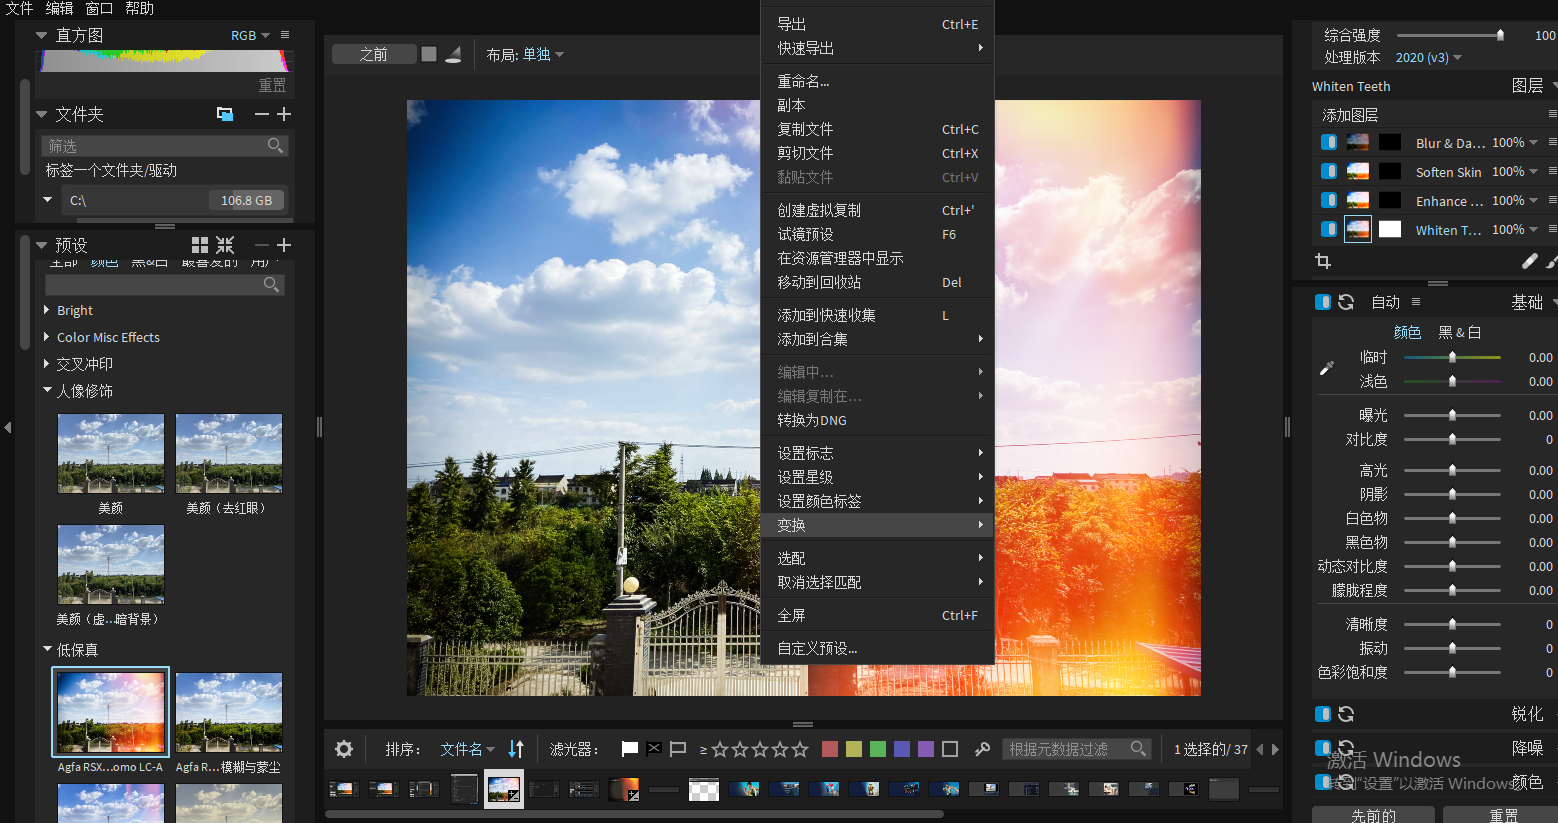This screenshot has height=823, width=1558.
Task: Click the sort direction arrows next to 文件名
Action: coord(516,748)
